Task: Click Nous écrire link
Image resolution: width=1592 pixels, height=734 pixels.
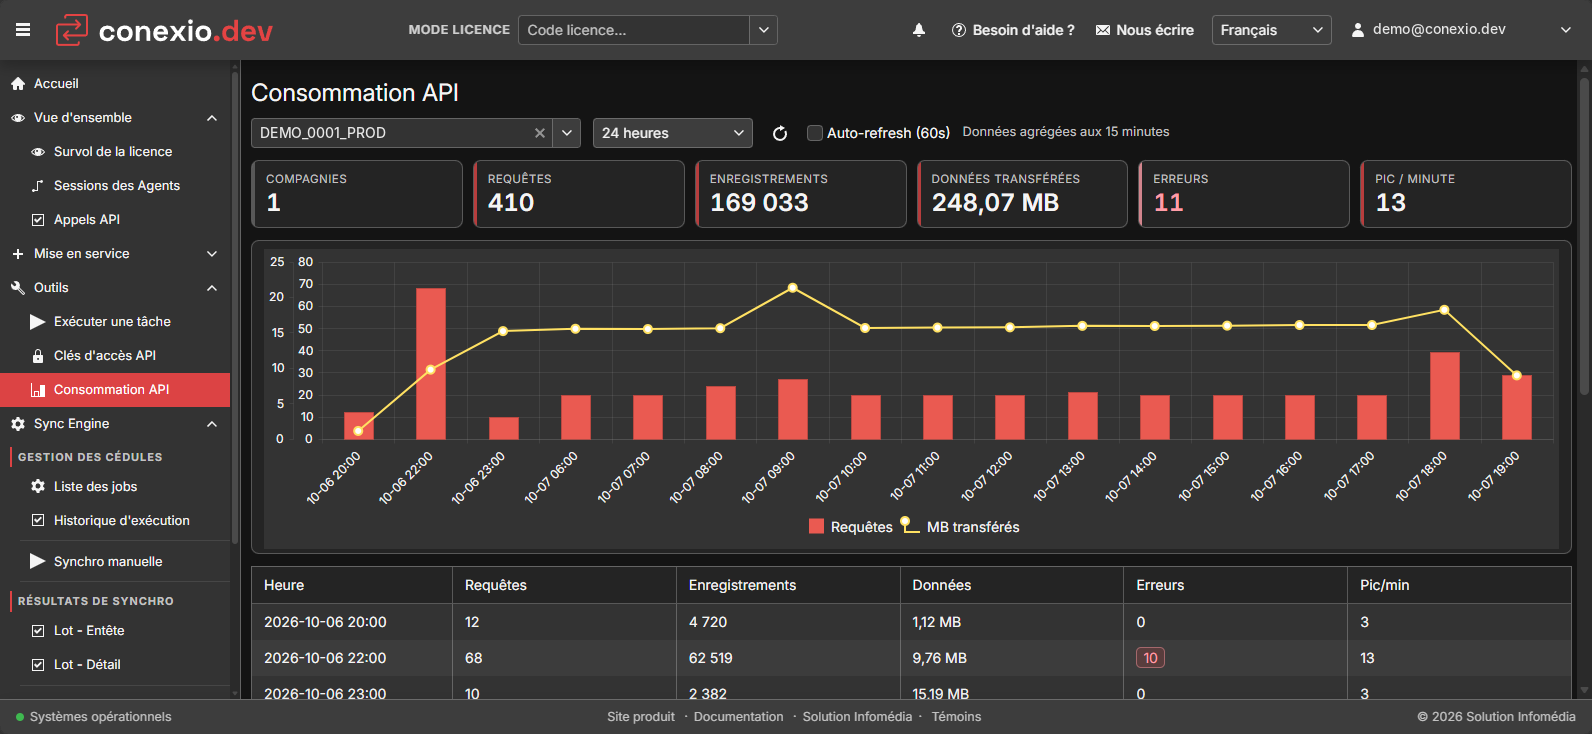Action: click(1145, 30)
